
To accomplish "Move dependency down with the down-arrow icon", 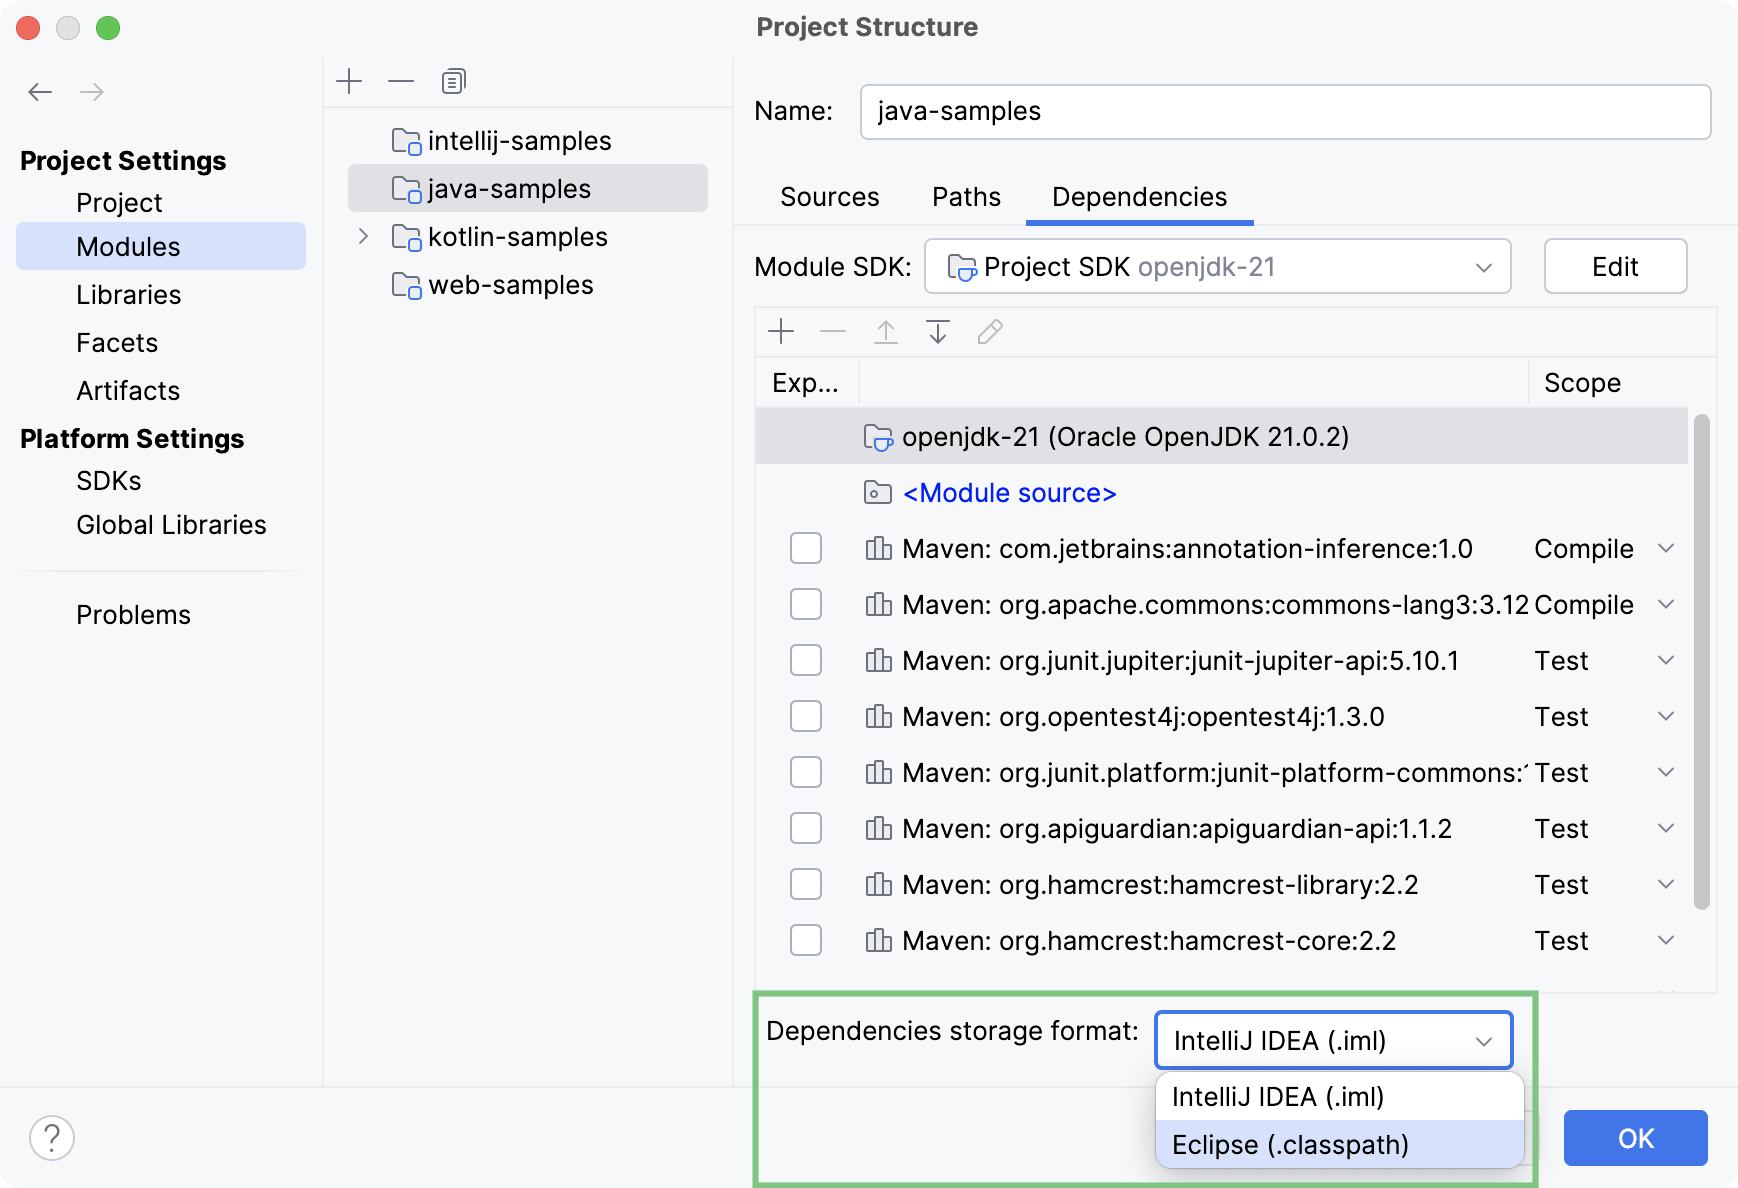I will coord(937,331).
